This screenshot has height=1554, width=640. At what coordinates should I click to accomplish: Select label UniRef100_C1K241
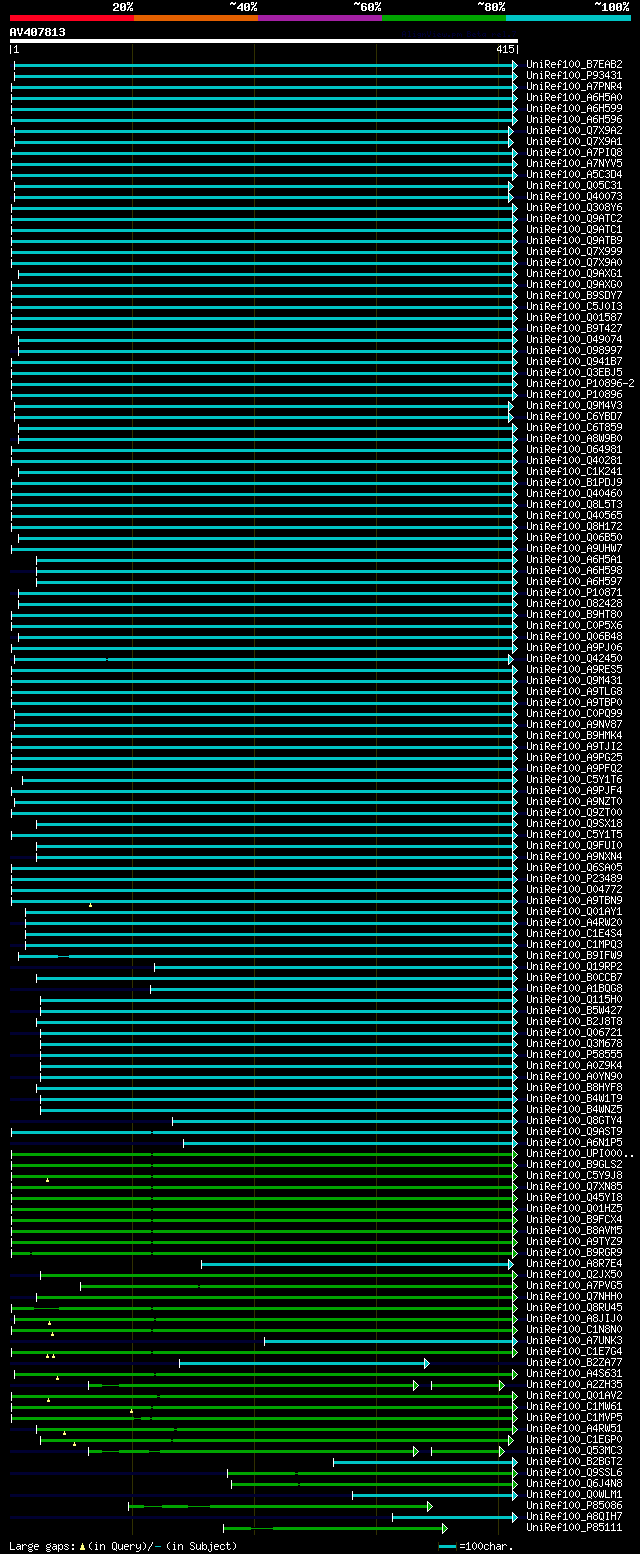tap(574, 471)
